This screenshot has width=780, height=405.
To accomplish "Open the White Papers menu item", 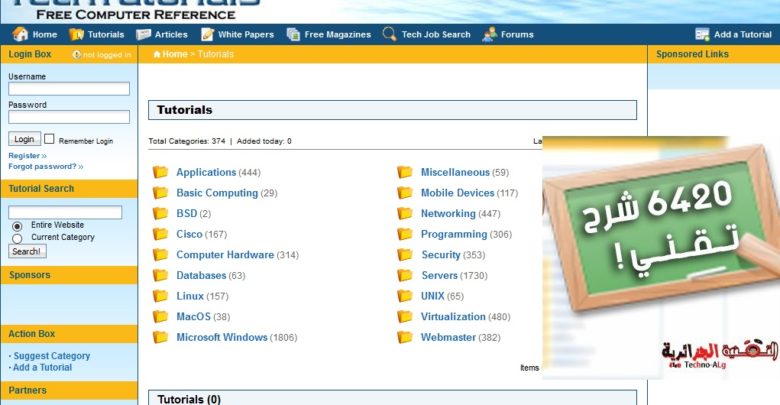I will (x=245, y=34).
